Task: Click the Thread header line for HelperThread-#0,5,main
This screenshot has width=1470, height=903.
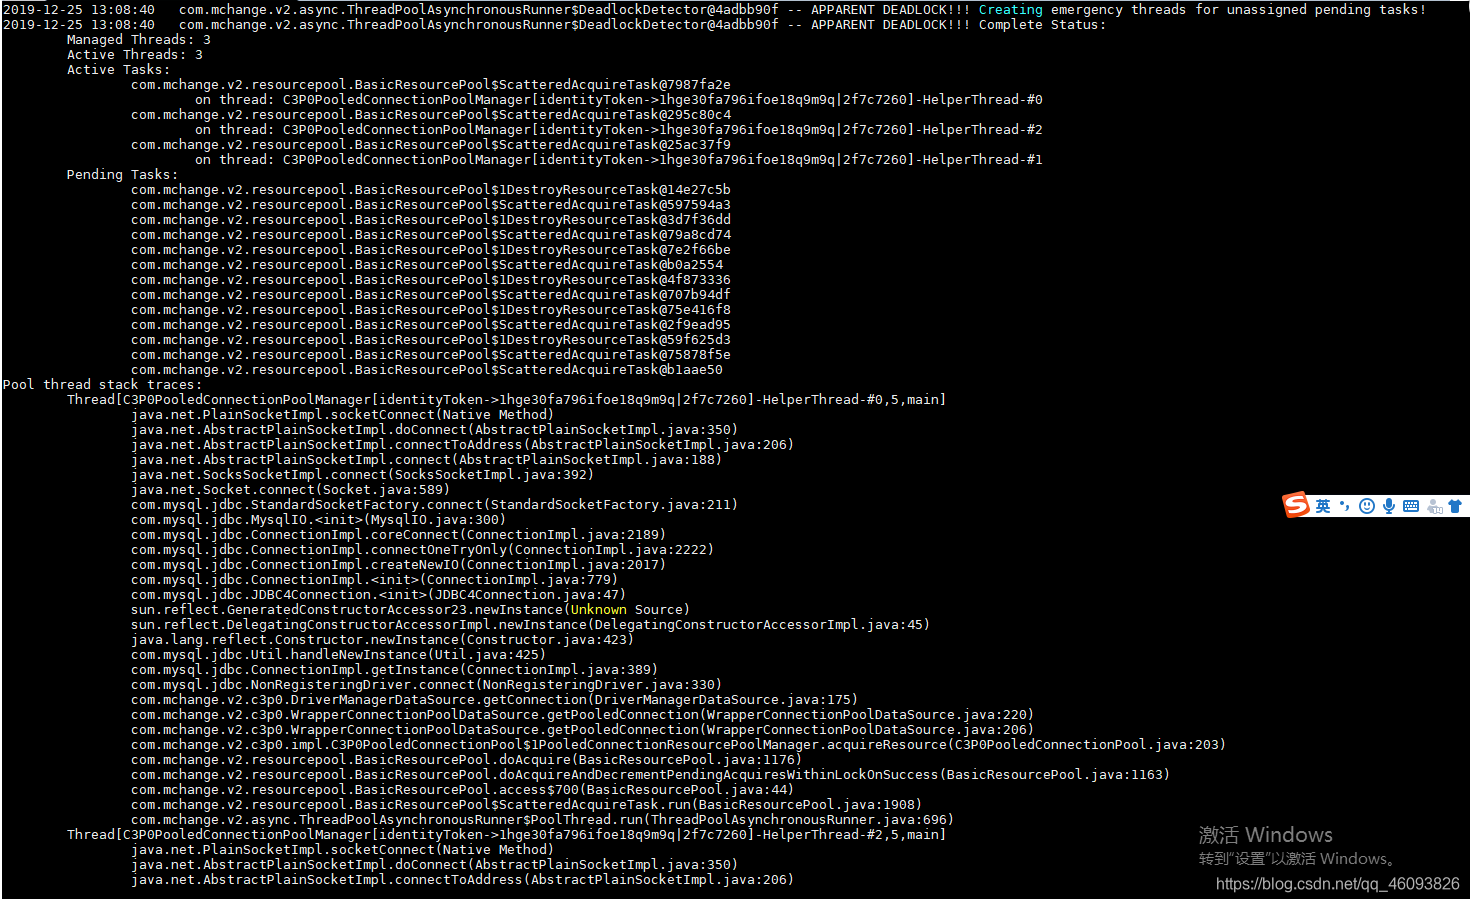Action: pyautogui.click(x=506, y=400)
